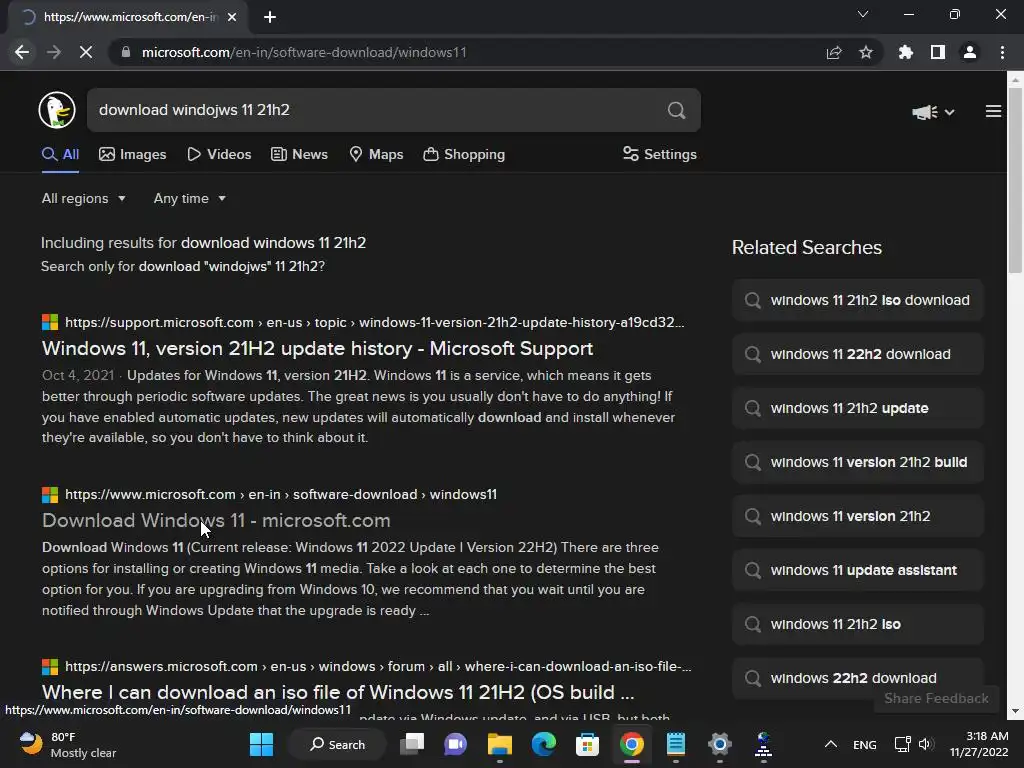The image size is (1024, 768).
Task: Click the answers.microsoft.com result URL
Action: click(378, 667)
